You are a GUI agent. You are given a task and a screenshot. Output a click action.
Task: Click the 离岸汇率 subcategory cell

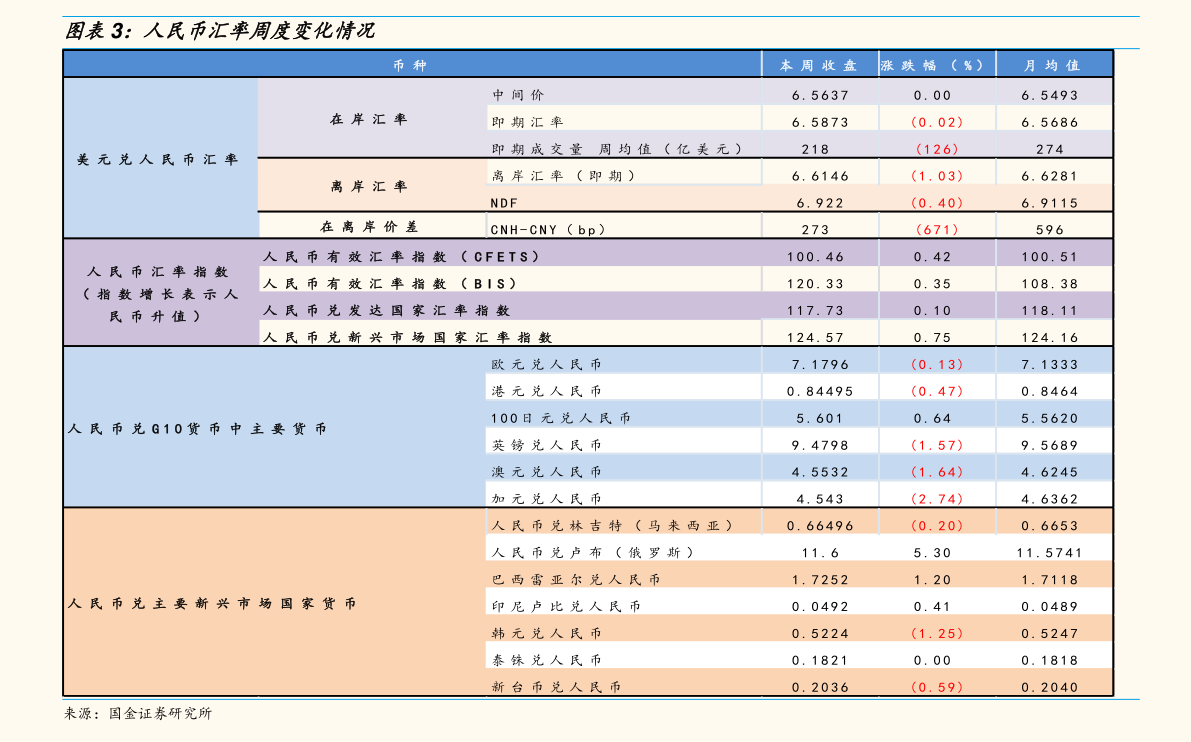click(x=369, y=186)
